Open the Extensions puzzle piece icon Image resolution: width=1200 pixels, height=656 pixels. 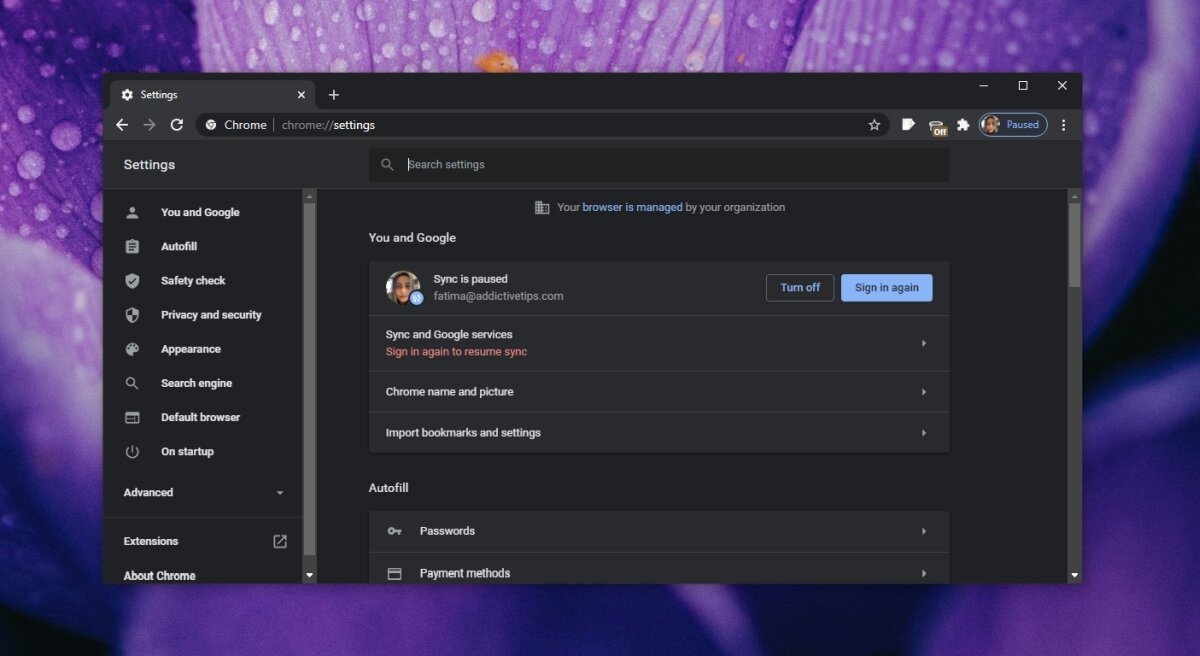963,125
